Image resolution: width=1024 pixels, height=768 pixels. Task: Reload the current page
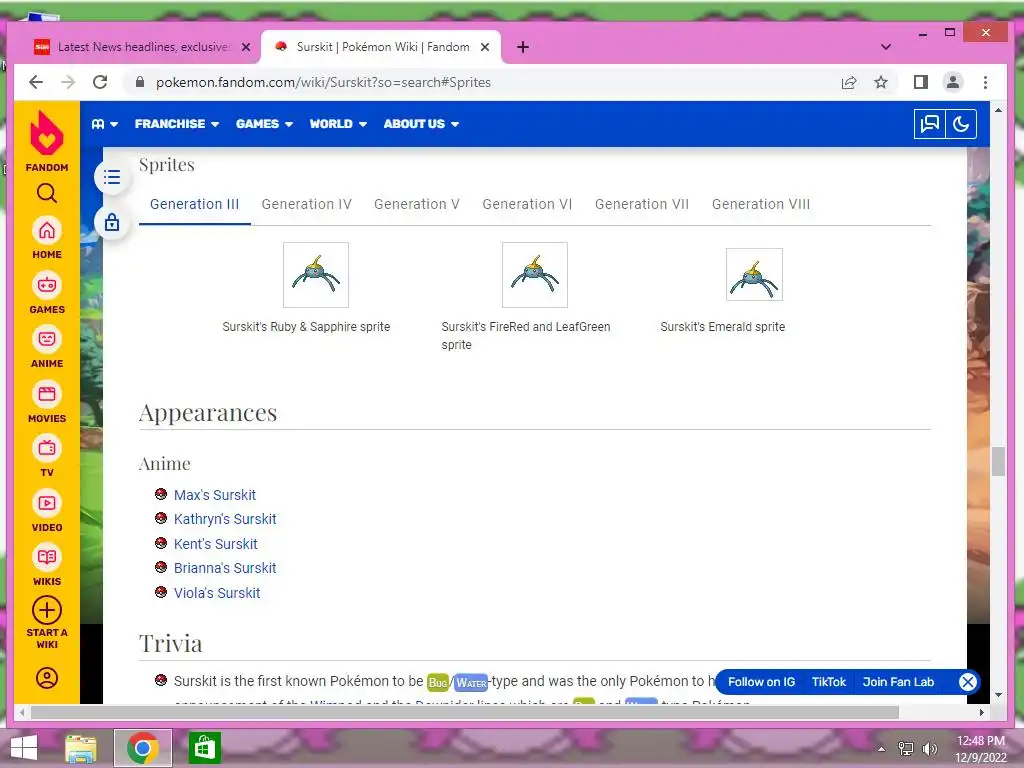tap(100, 82)
